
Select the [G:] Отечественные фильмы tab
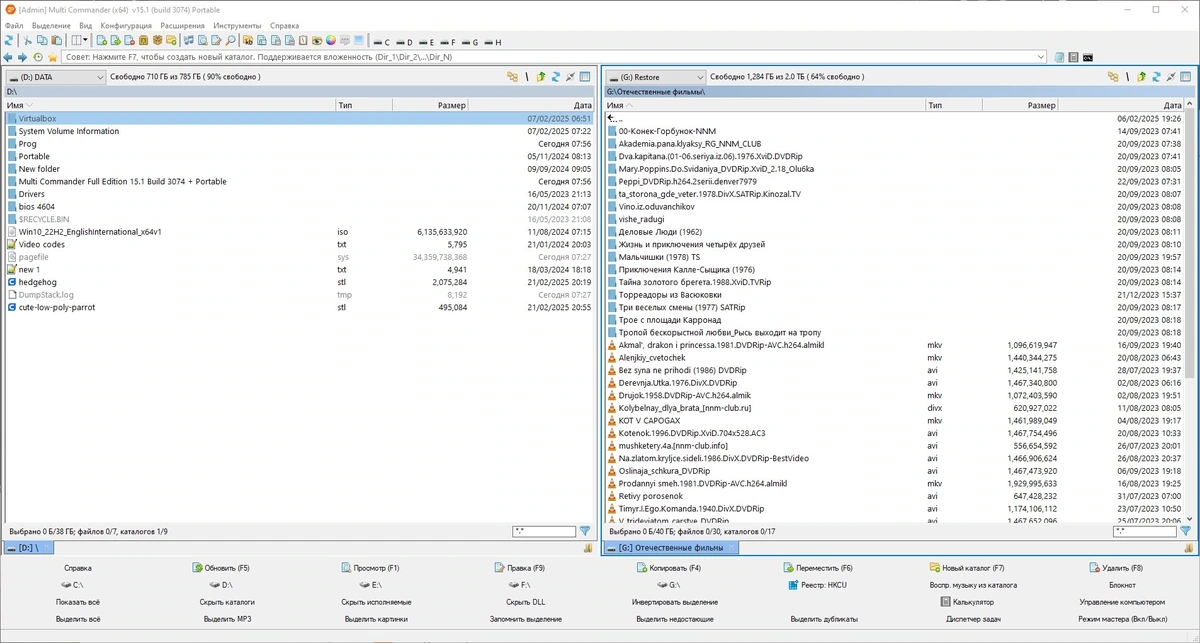(x=671, y=548)
